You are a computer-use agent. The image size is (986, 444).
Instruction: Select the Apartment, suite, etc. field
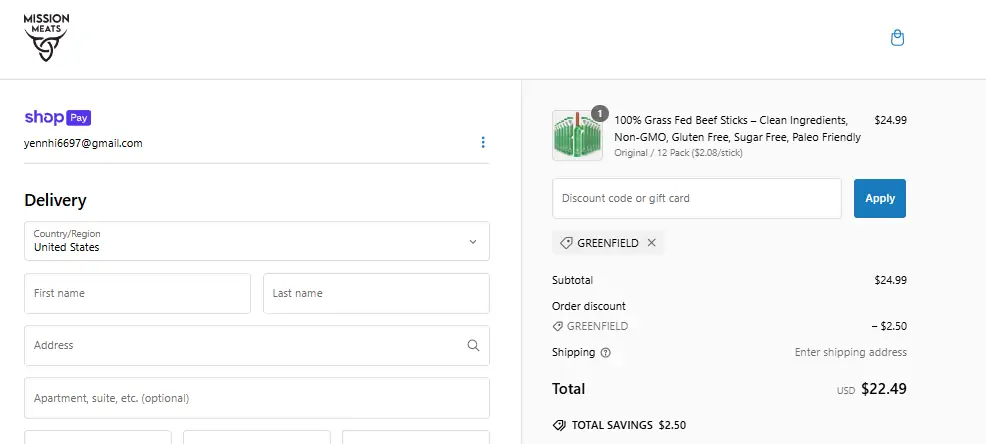click(256, 397)
